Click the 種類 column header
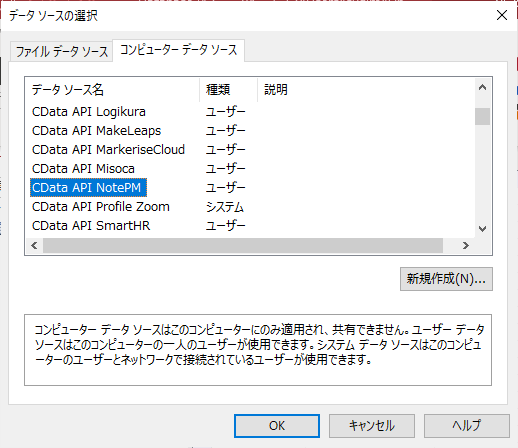 229,90
